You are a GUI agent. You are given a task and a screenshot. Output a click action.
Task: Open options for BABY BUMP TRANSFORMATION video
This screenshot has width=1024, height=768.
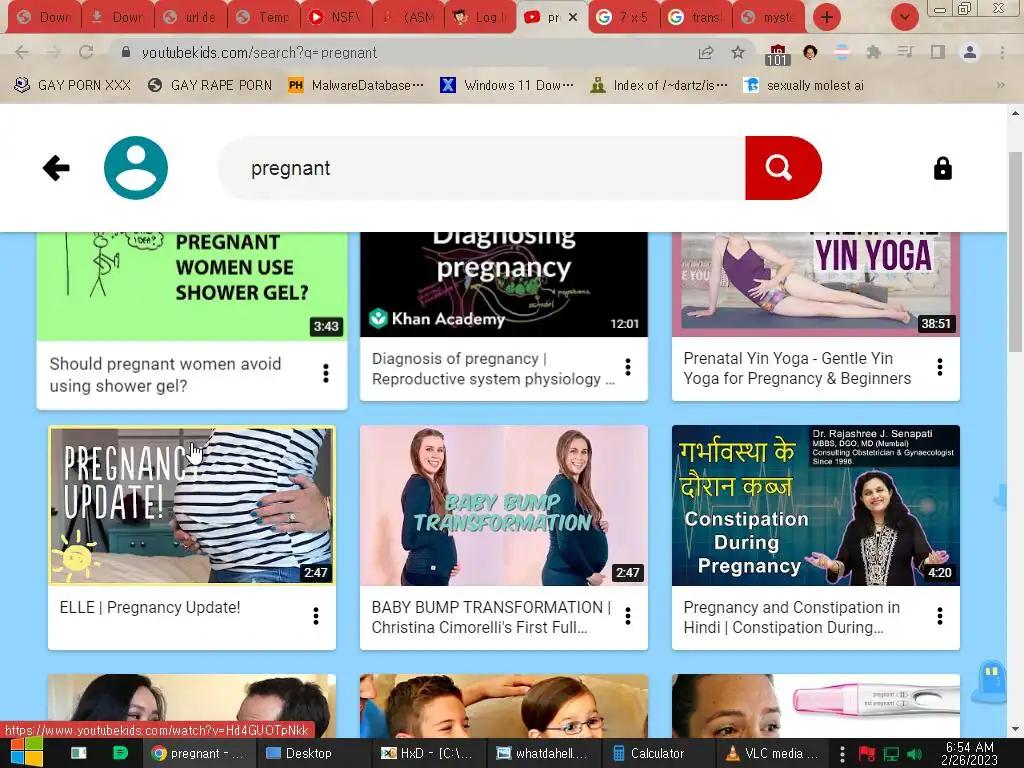628,616
